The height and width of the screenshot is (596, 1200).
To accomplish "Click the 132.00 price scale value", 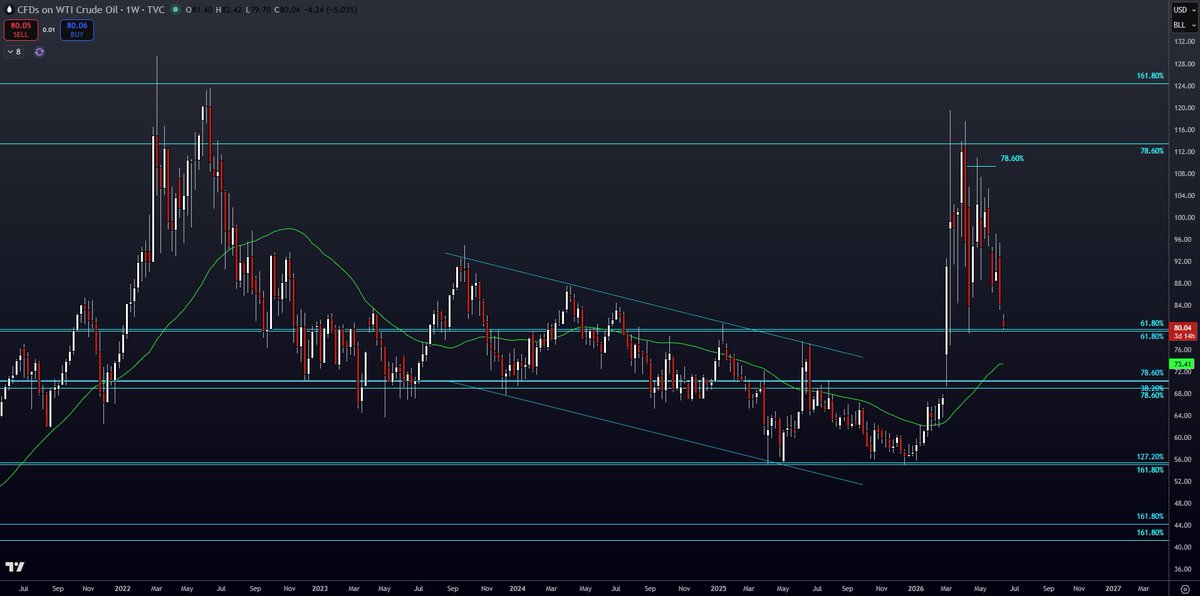I will click(x=1184, y=42).
